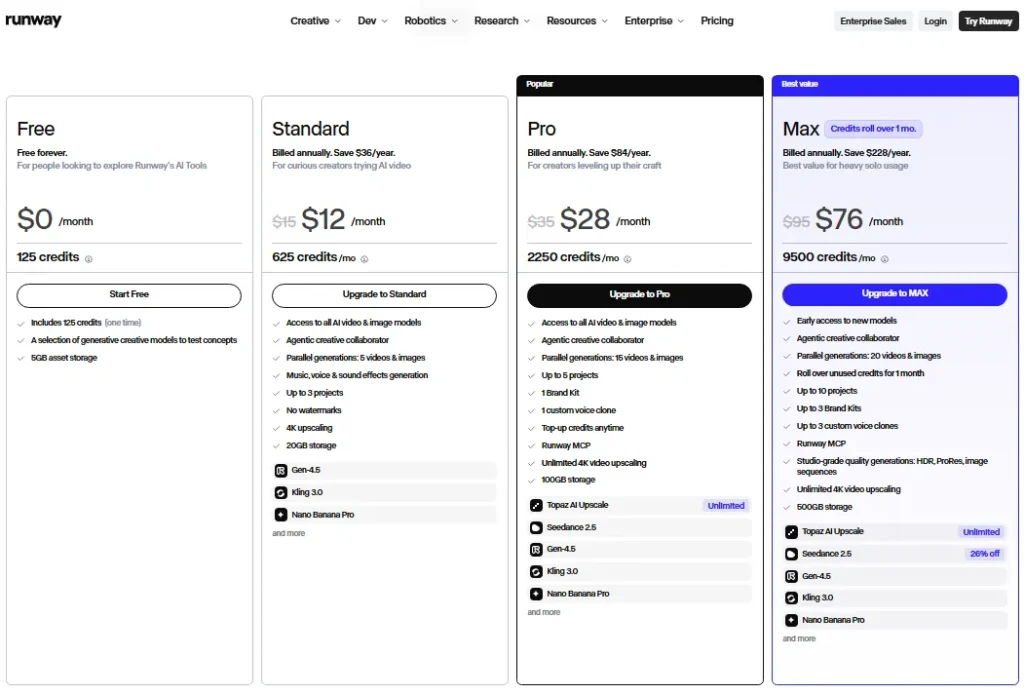Expand the Resources menu chevron
This screenshot has width=1024, height=694.
point(605,21)
